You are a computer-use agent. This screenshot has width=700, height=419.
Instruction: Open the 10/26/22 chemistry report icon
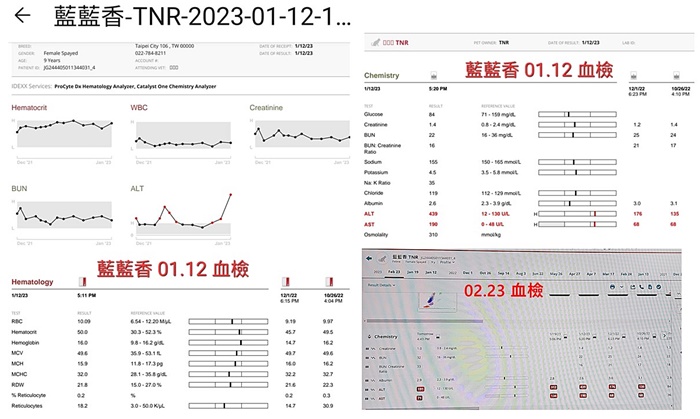676,75
